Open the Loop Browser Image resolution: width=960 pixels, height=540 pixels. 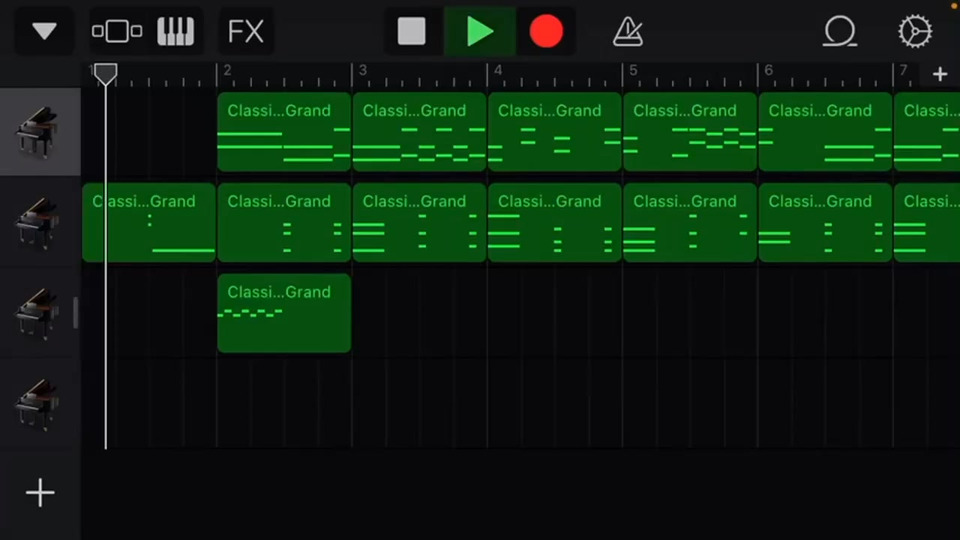839,31
